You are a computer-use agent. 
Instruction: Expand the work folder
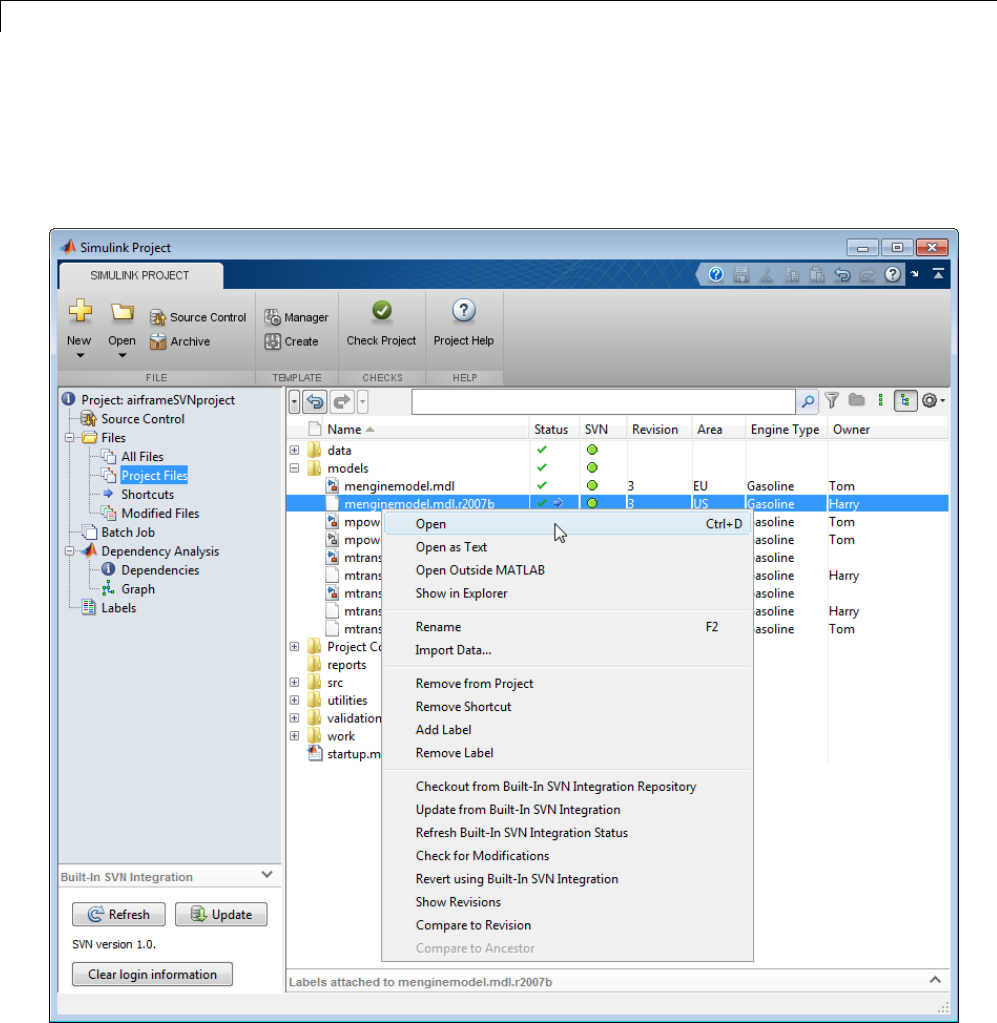(294, 736)
